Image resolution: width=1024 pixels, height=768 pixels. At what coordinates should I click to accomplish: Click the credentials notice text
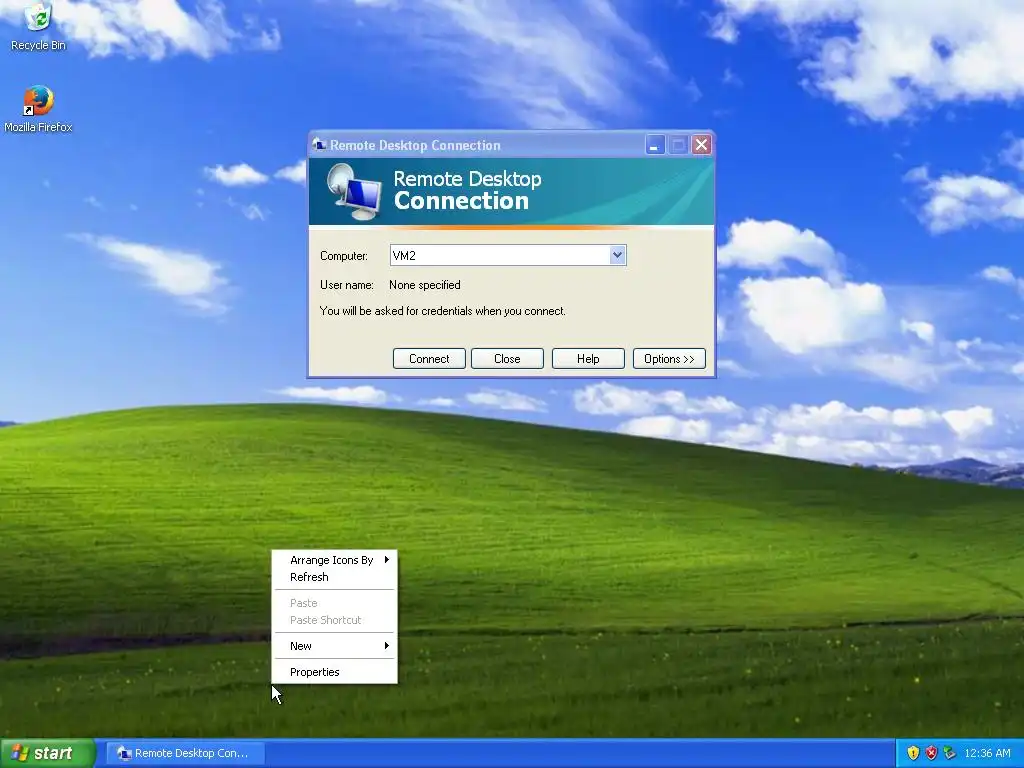pos(443,311)
